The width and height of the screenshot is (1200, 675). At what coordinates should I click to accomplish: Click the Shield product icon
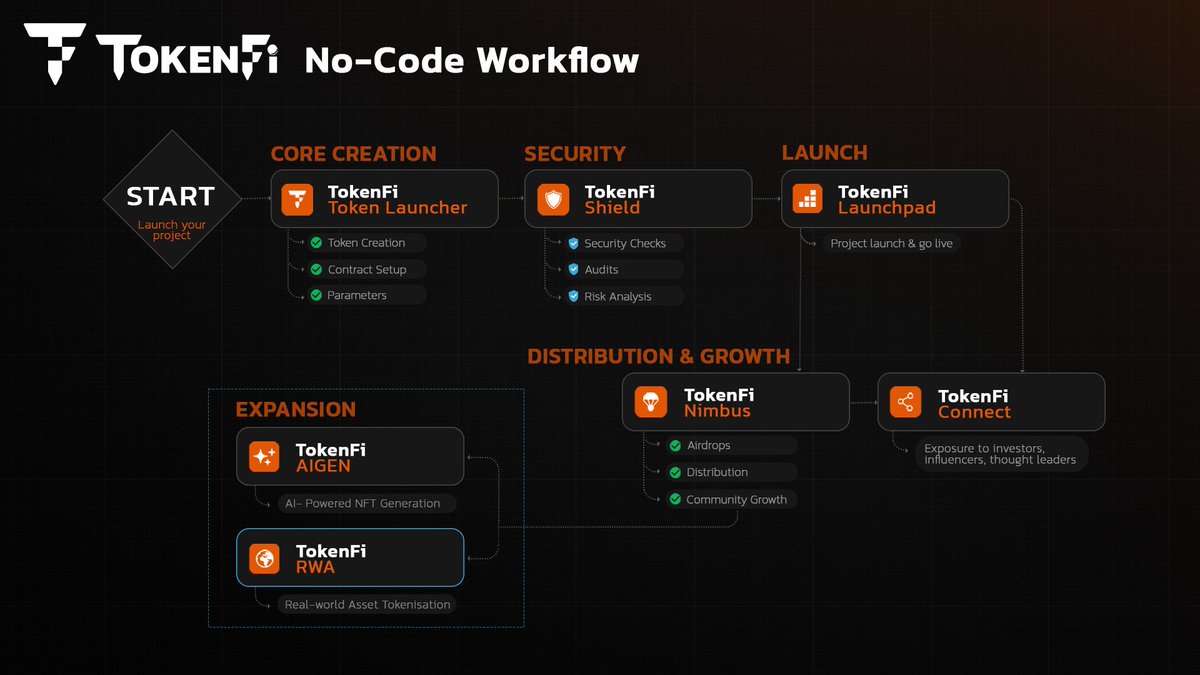pos(553,199)
